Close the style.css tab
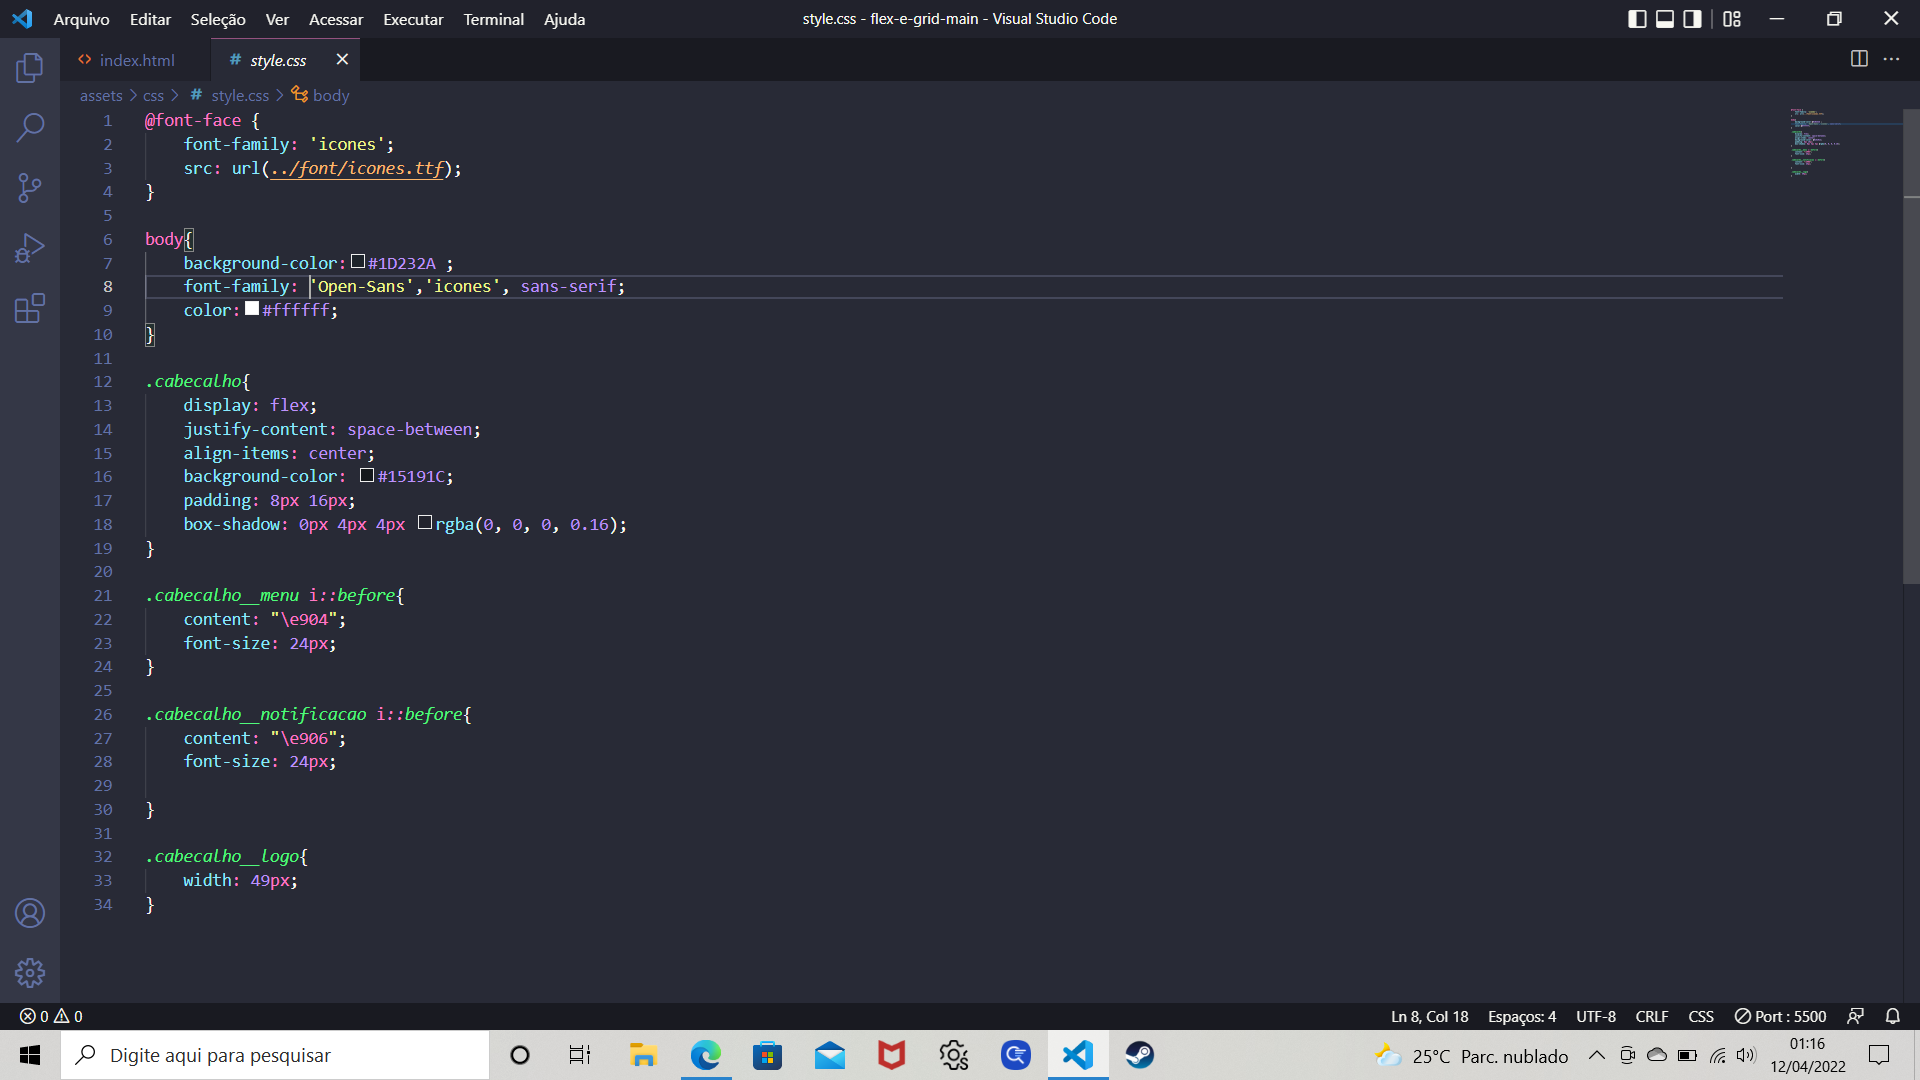1920x1080 pixels. point(342,60)
